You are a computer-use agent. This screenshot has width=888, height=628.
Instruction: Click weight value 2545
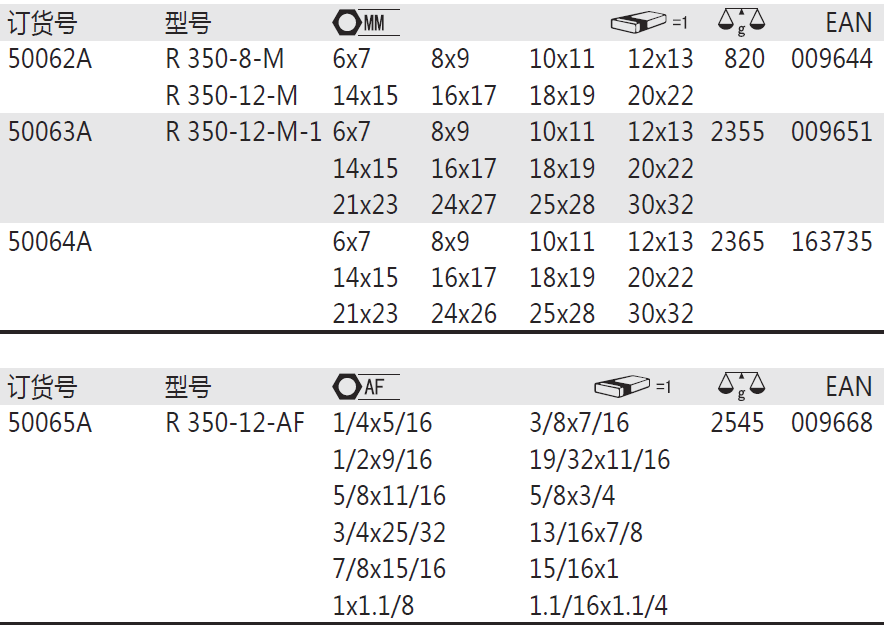[x=737, y=423]
